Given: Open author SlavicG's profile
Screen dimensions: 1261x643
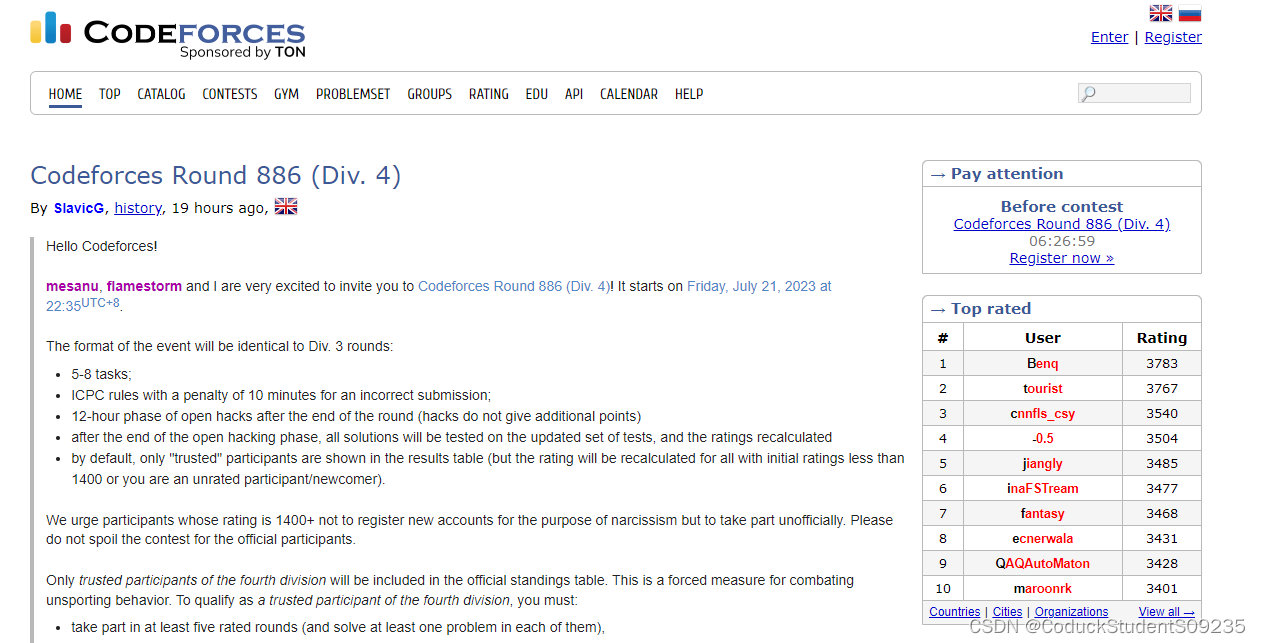Looking at the screenshot, I should 79,208.
